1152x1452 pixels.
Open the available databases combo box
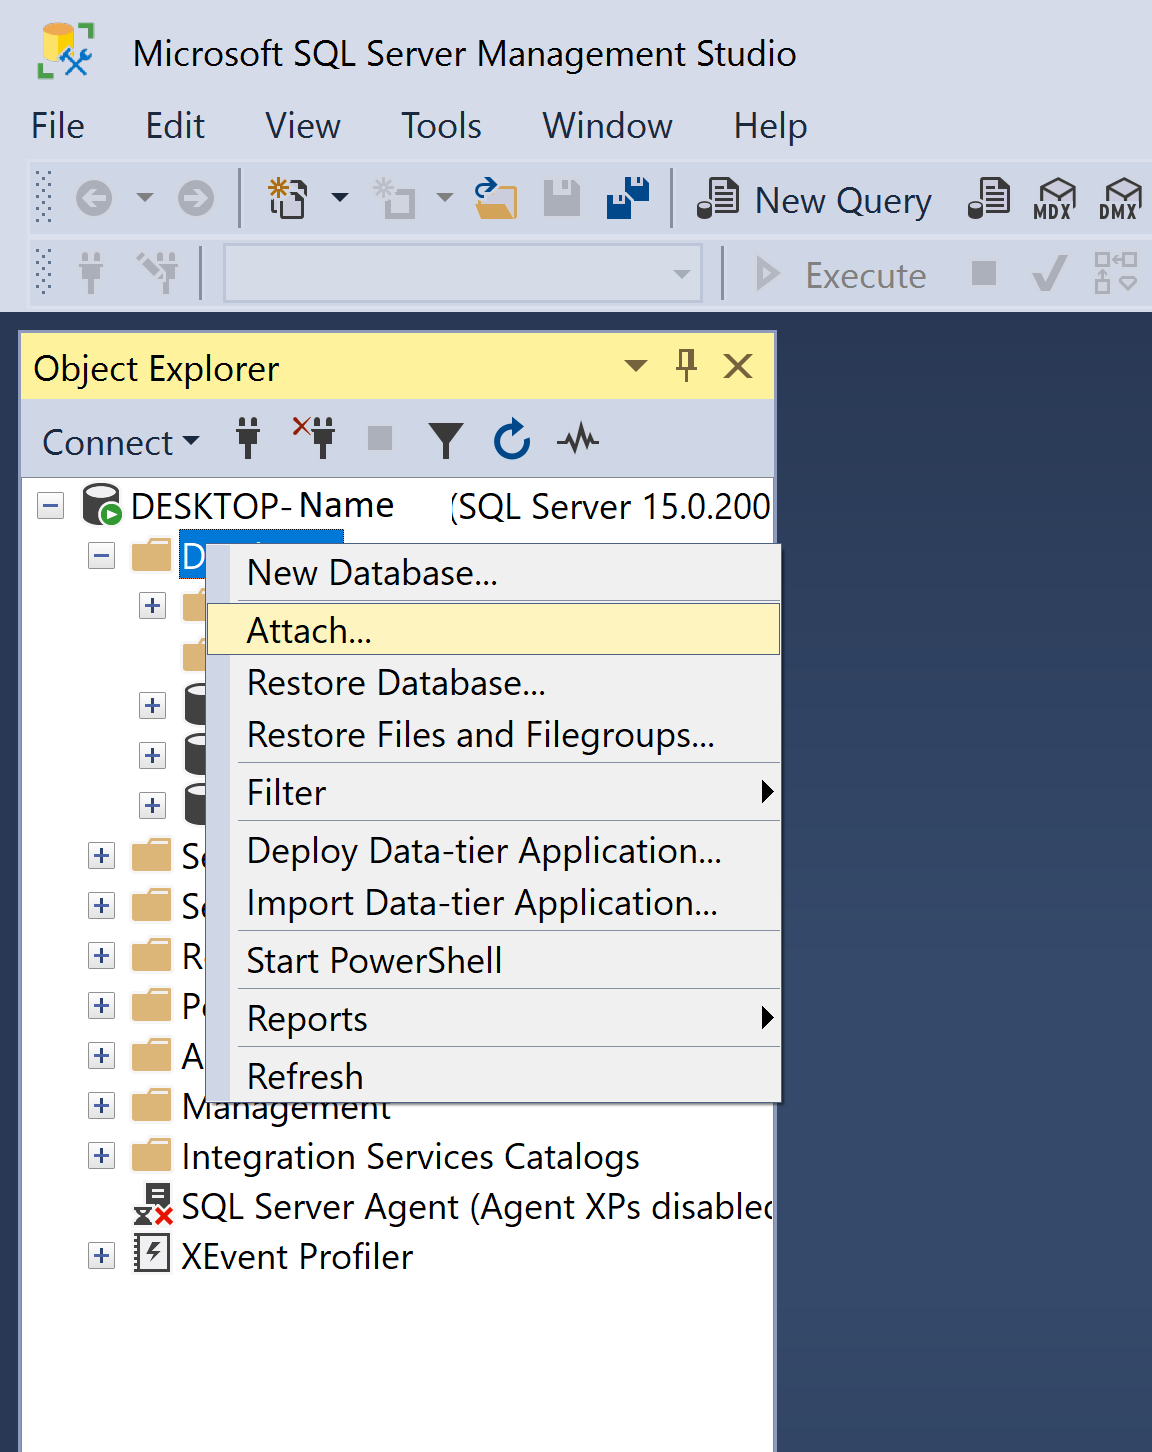462,273
